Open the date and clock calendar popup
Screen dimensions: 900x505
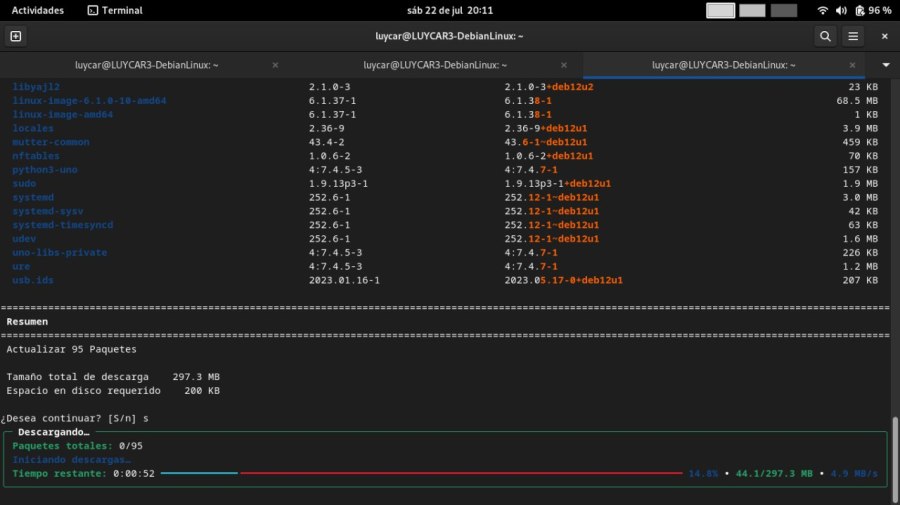tap(450, 10)
